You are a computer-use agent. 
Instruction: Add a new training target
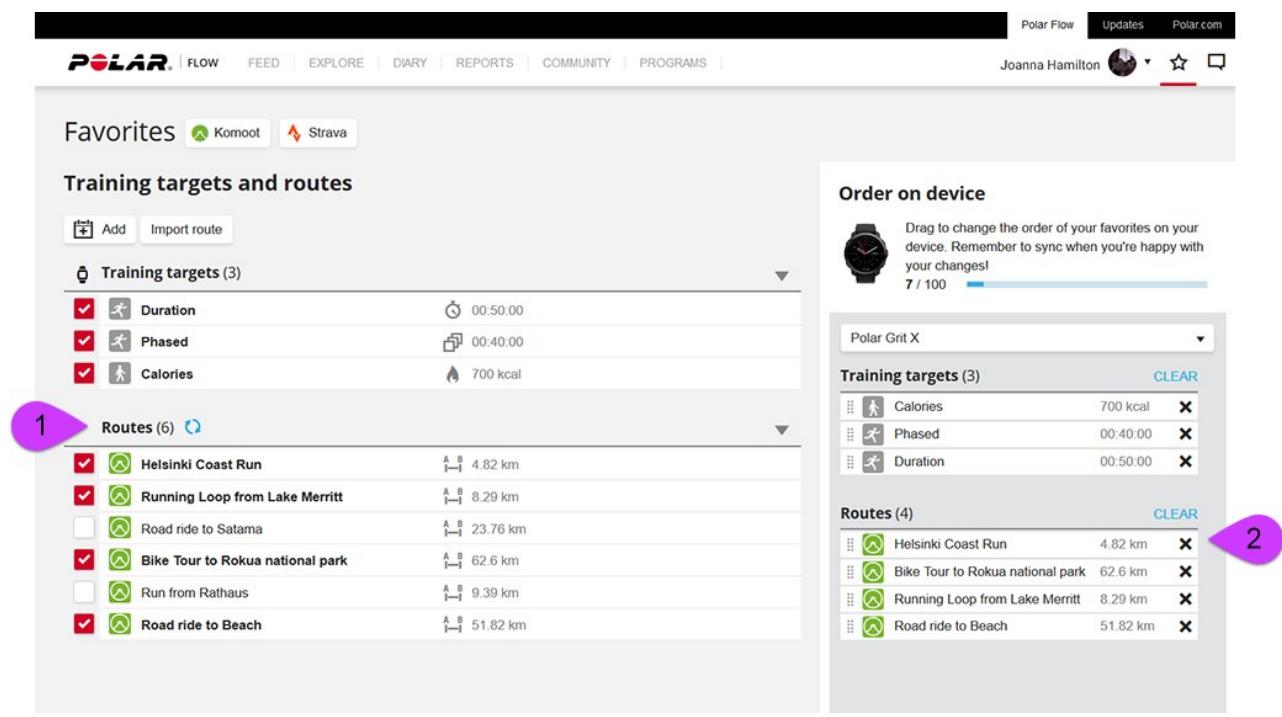coord(99,229)
